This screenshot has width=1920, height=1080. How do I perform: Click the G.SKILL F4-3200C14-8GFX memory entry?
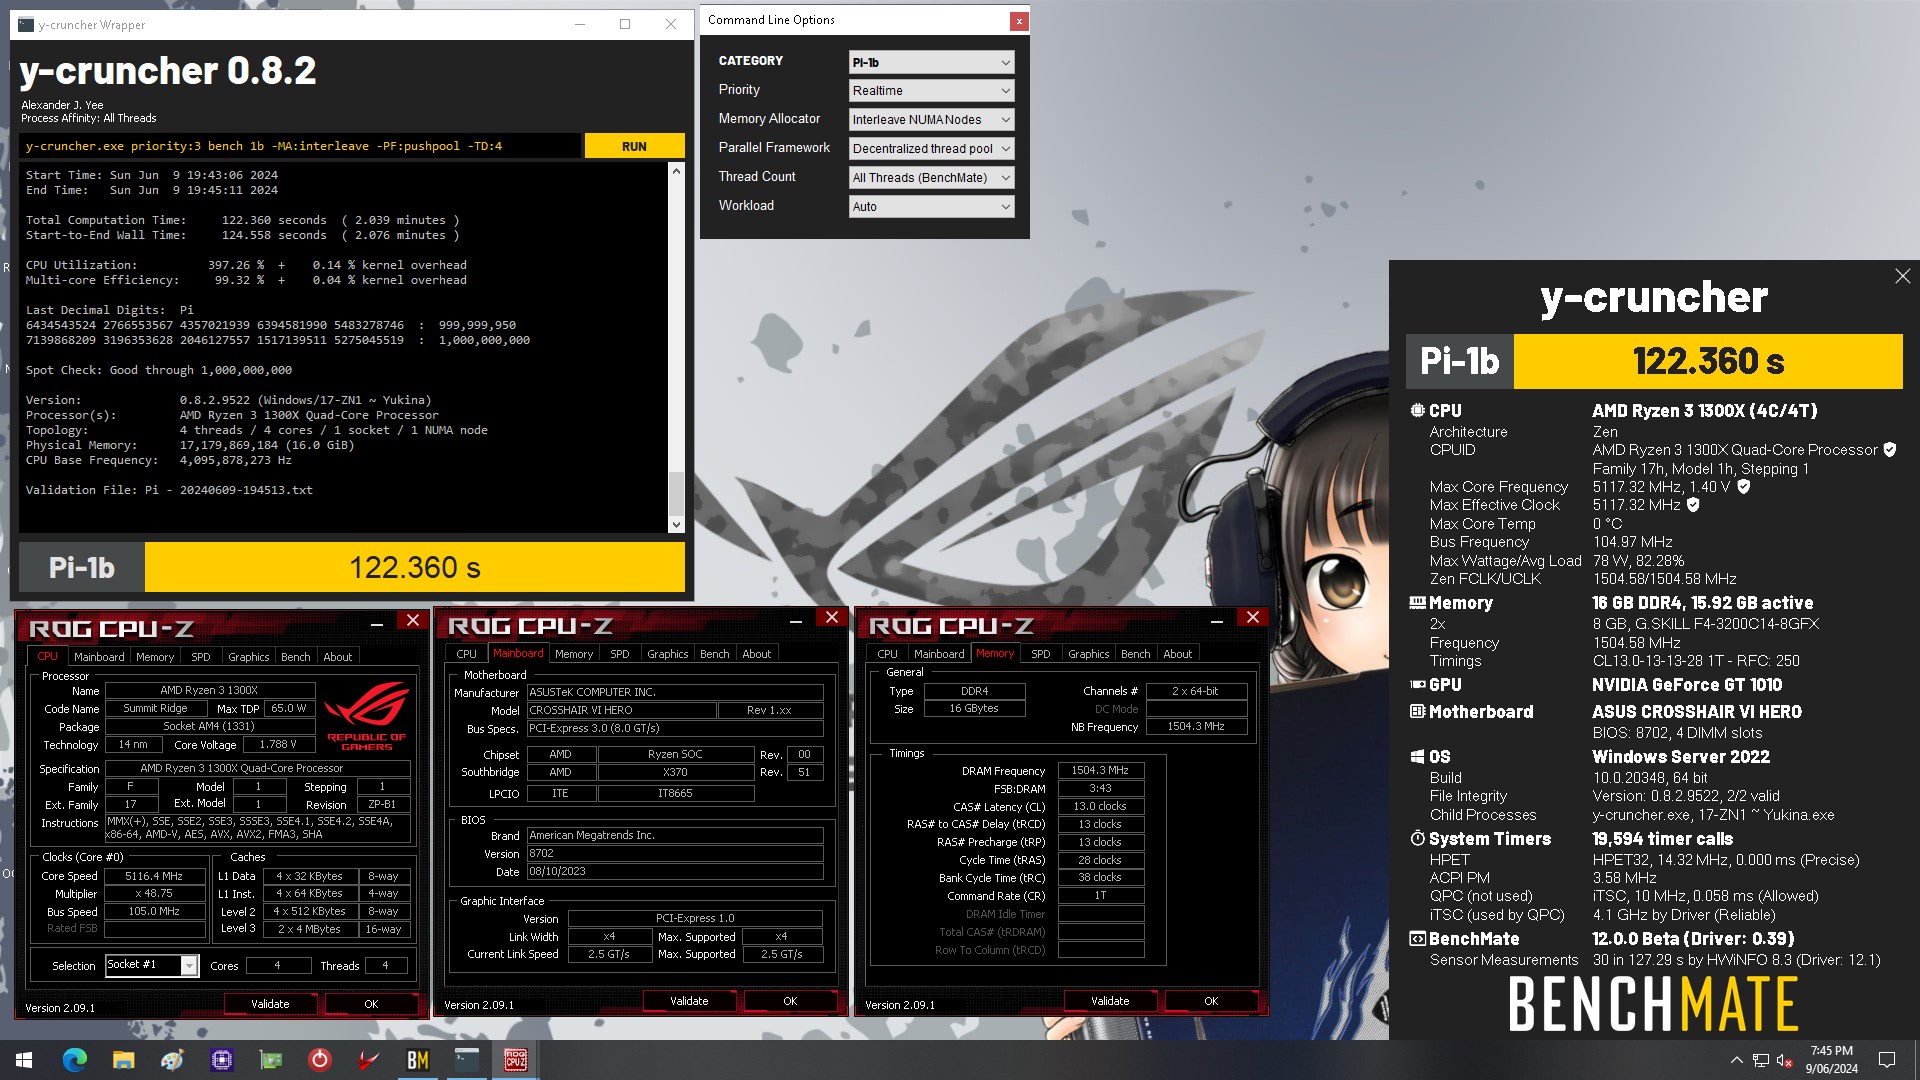click(1705, 624)
